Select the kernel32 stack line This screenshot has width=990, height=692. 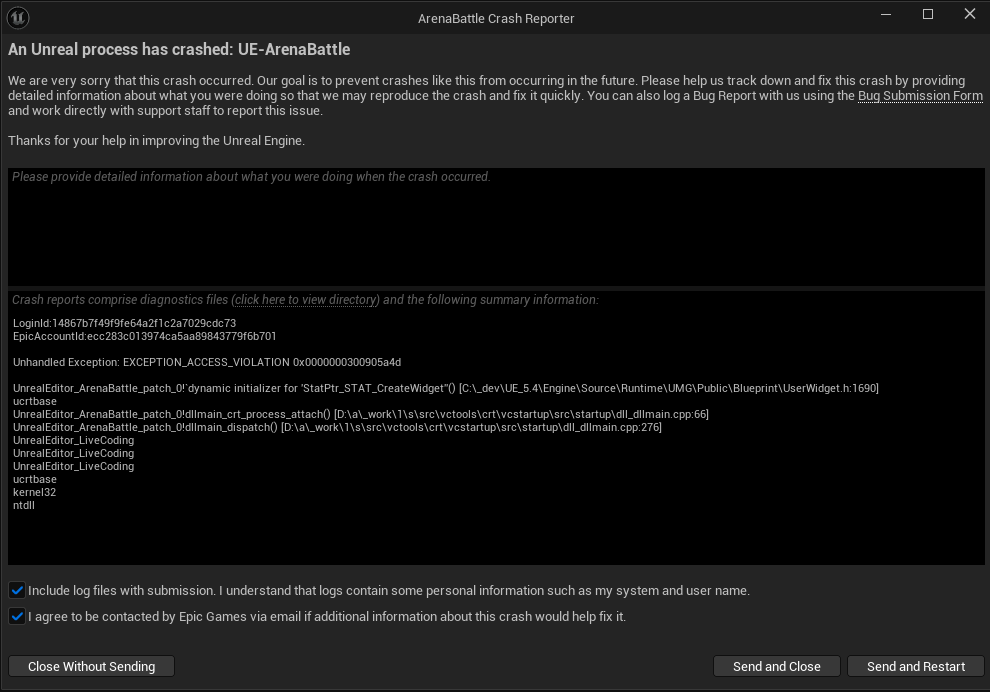35,492
